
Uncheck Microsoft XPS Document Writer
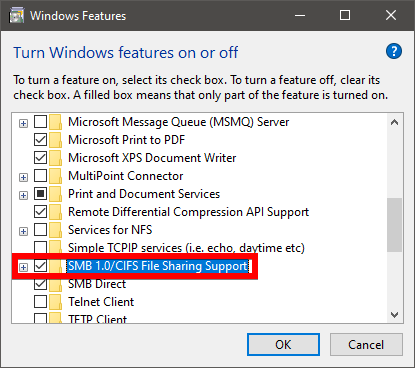[40, 158]
